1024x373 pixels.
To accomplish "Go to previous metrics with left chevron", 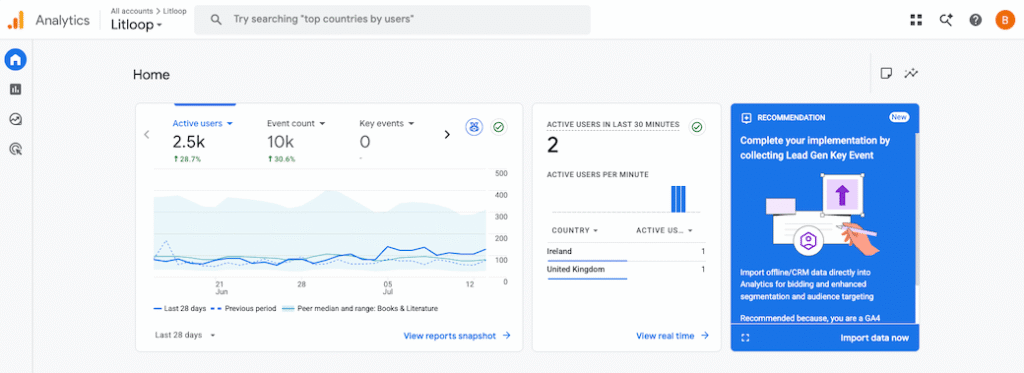I will [x=146, y=135].
